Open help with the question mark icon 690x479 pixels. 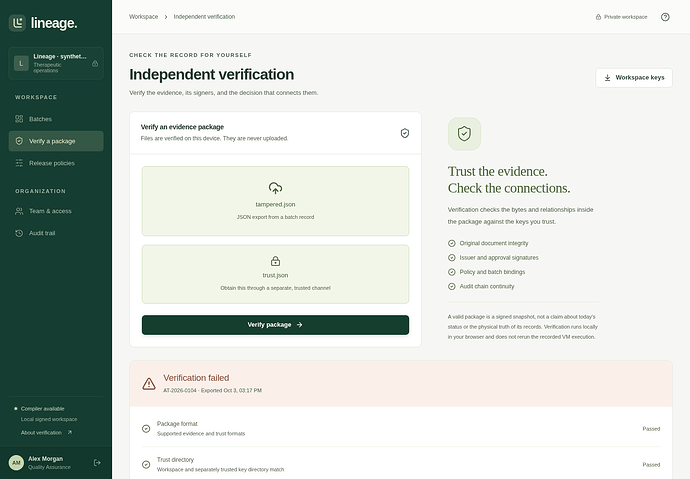pyautogui.click(x=665, y=17)
